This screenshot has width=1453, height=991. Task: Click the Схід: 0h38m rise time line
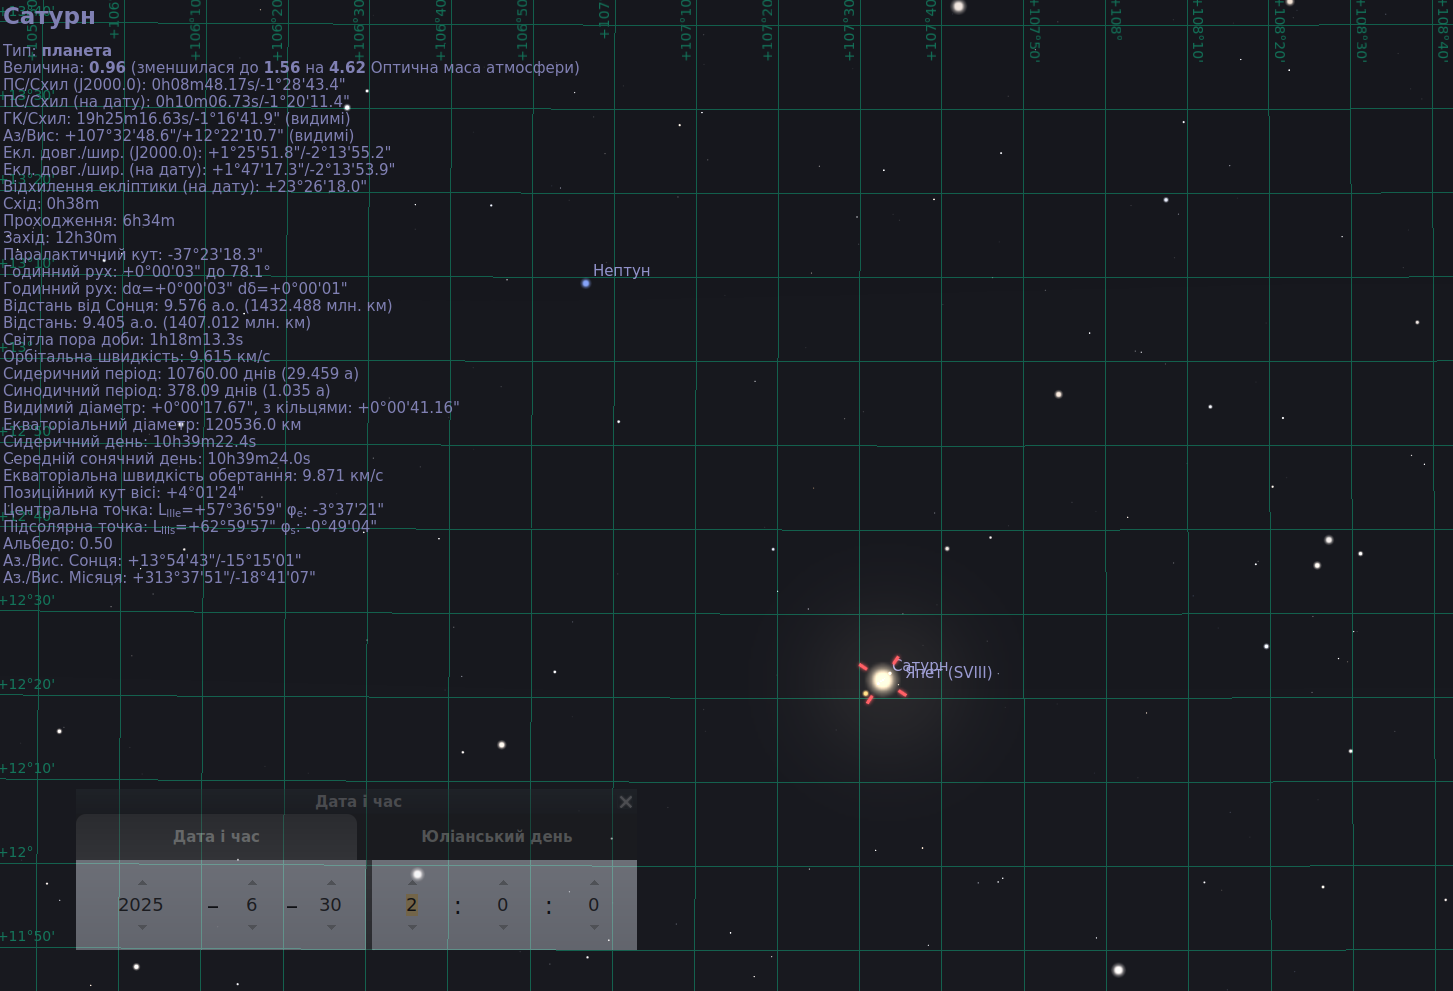click(51, 204)
